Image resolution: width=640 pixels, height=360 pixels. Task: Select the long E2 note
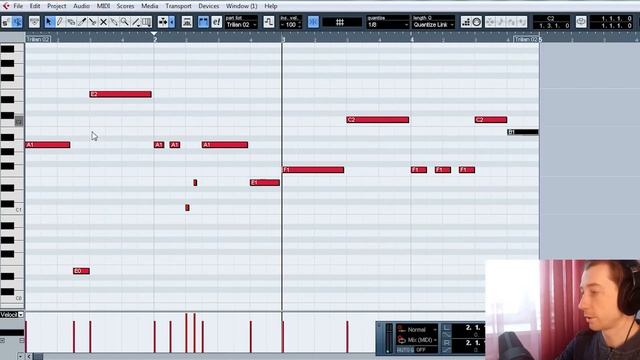tap(120, 94)
